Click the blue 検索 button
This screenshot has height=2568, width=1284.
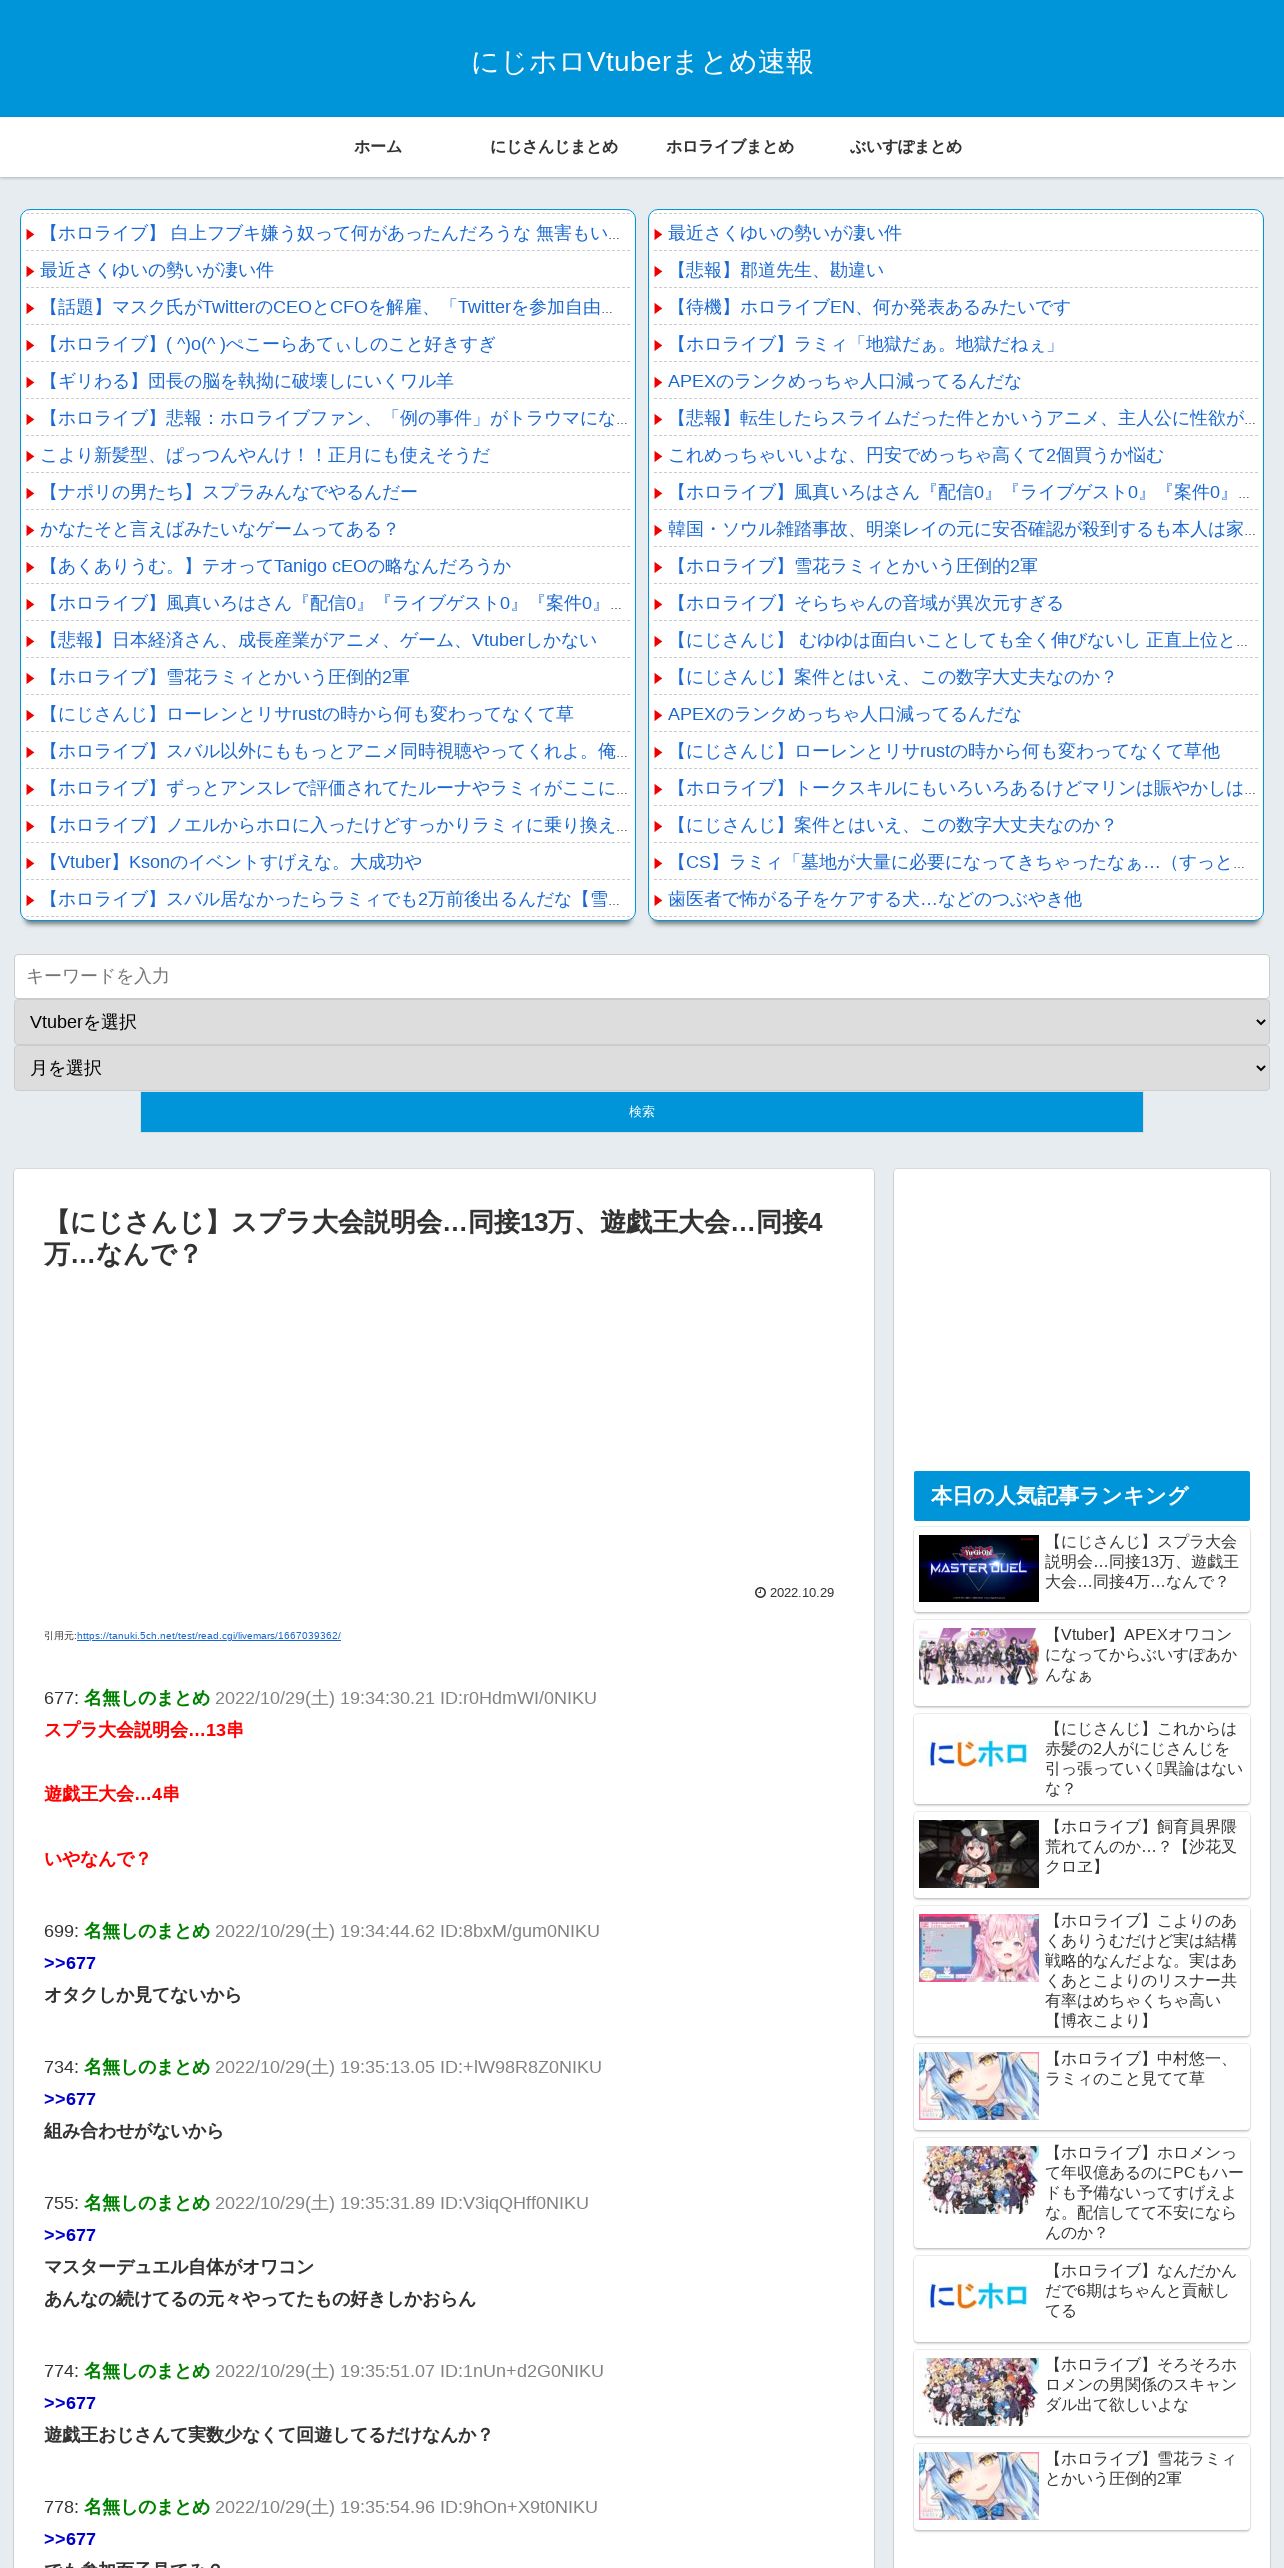[642, 1112]
